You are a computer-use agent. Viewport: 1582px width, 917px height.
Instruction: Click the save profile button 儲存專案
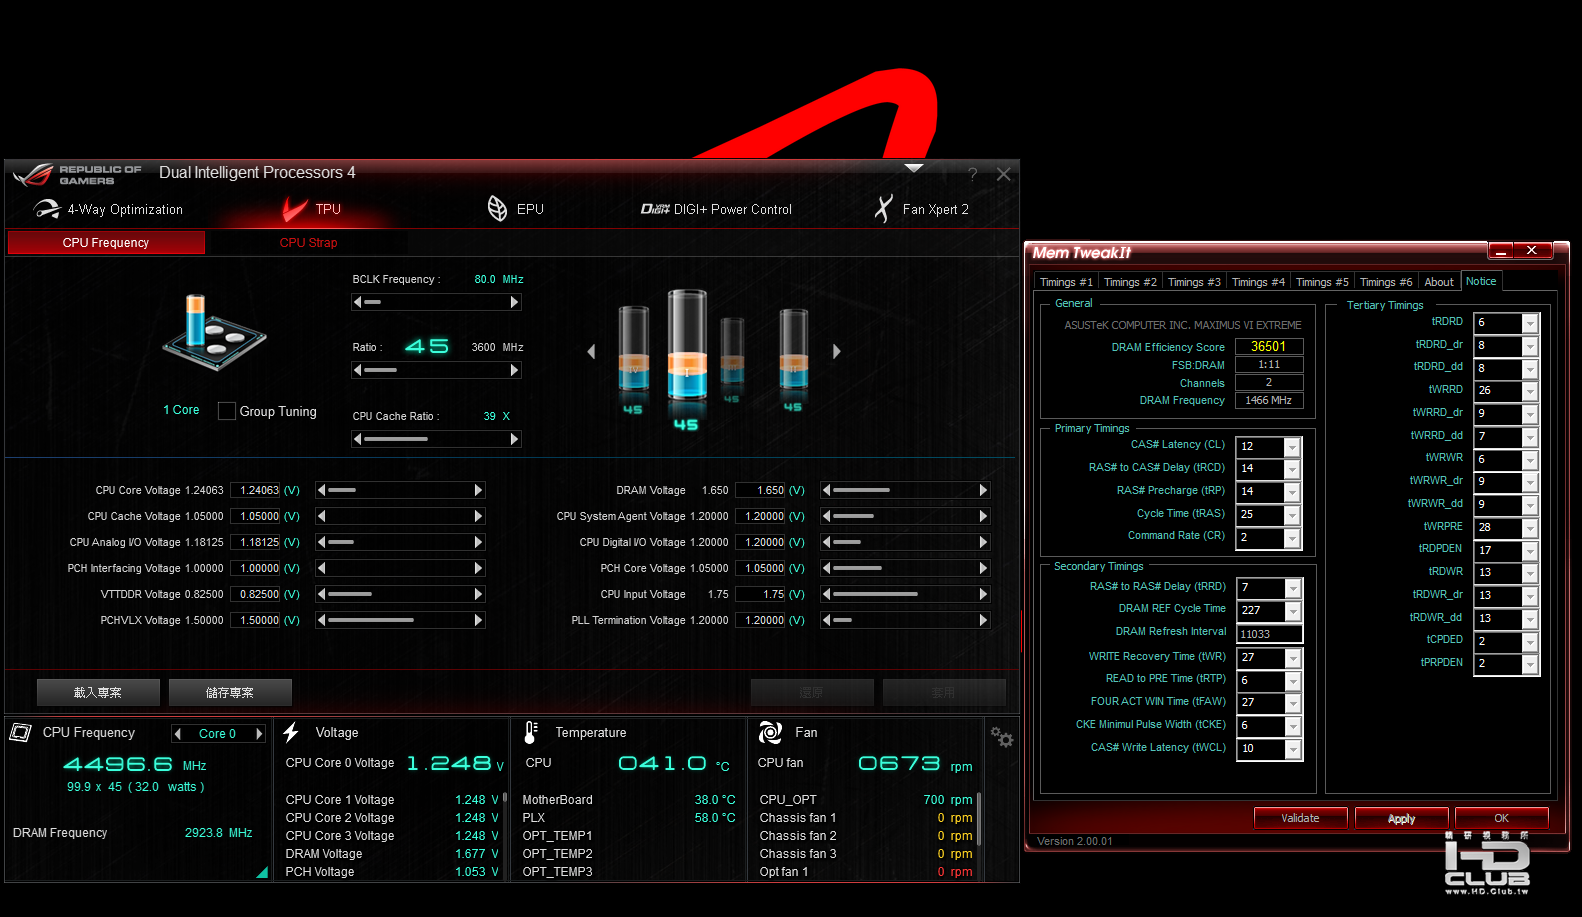(x=230, y=692)
